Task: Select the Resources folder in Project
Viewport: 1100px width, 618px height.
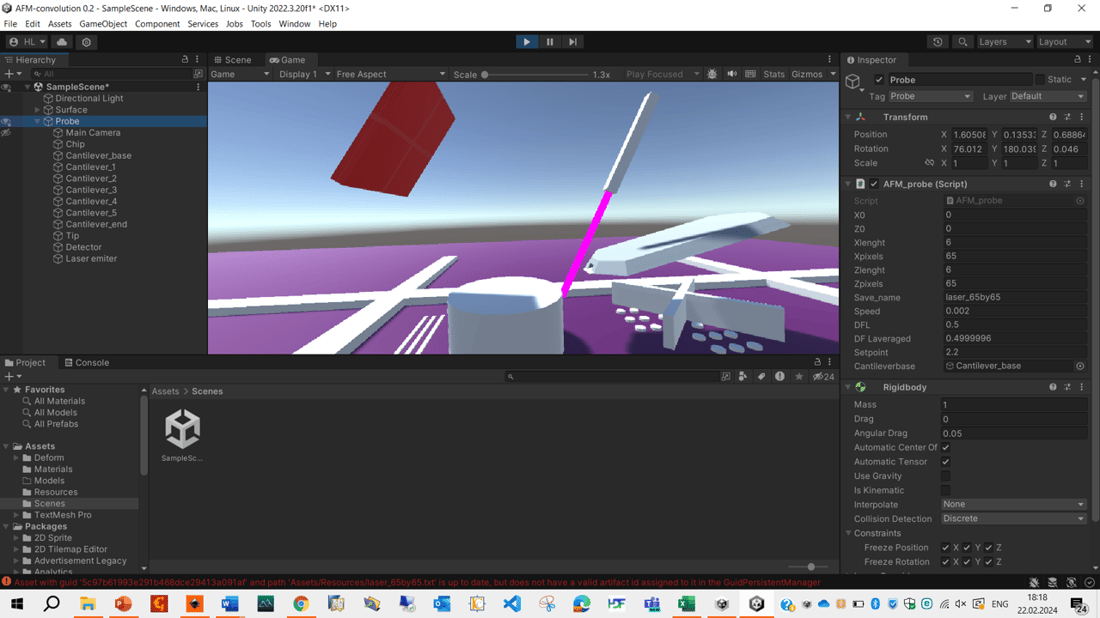Action: [x=55, y=492]
